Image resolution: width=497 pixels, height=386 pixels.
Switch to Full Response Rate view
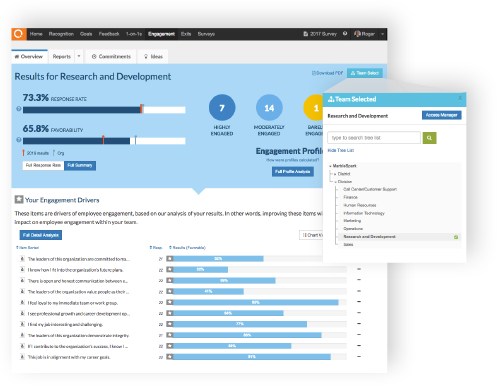pos(43,165)
